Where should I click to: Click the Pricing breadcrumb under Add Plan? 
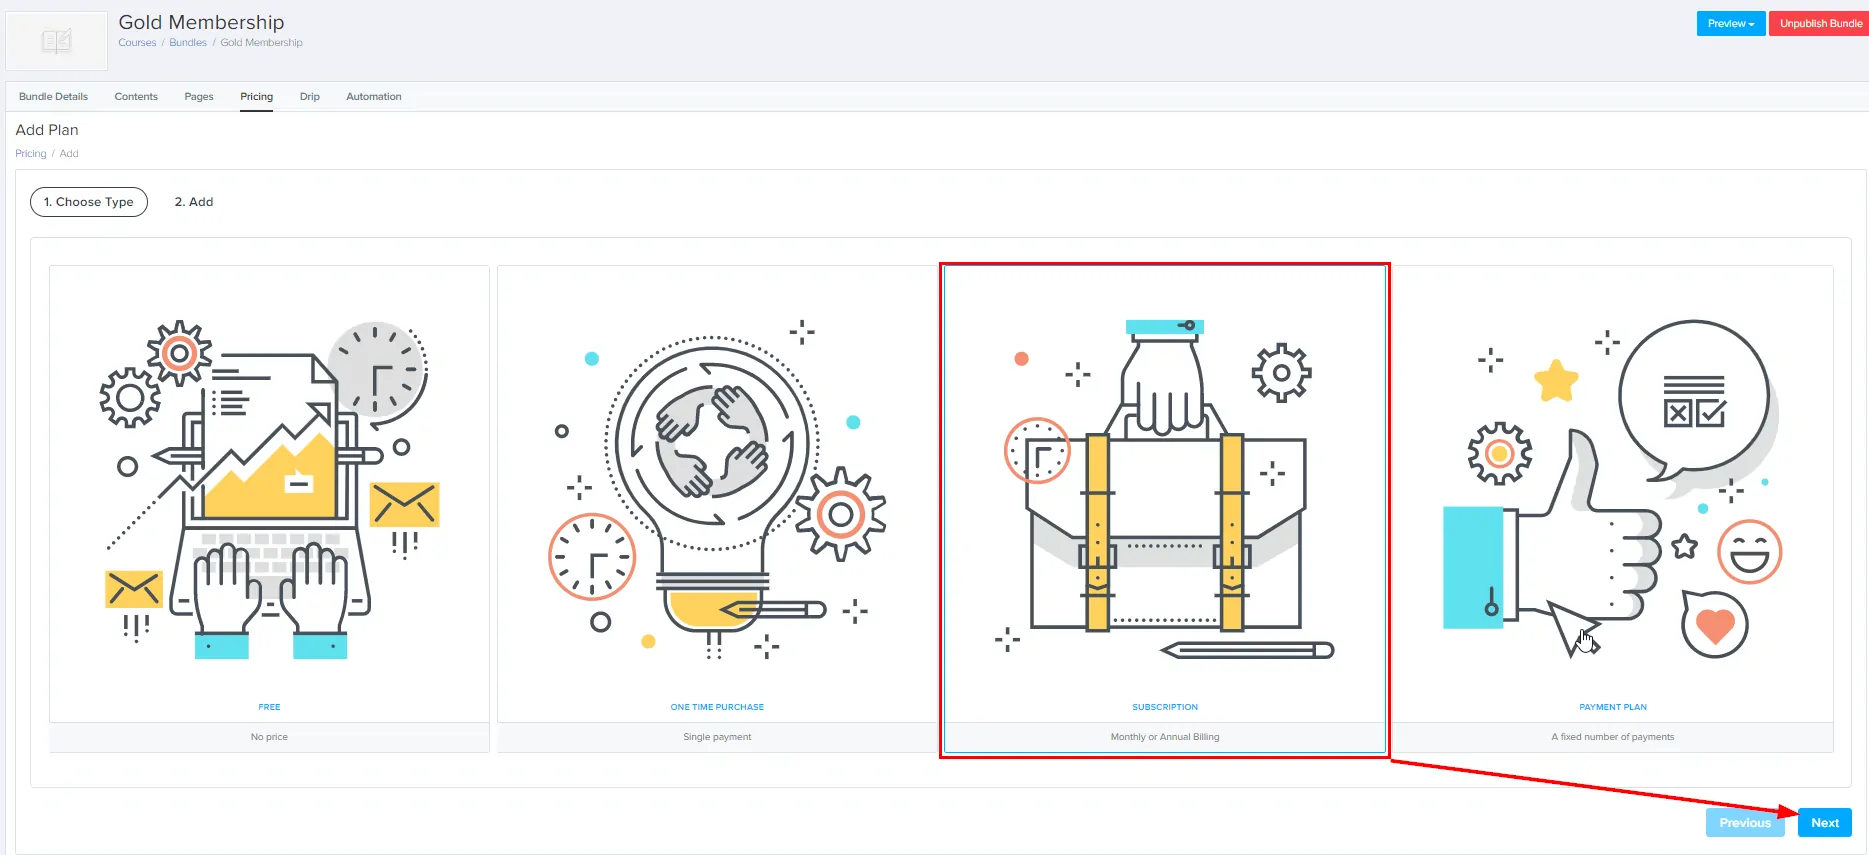(x=31, y=154)
